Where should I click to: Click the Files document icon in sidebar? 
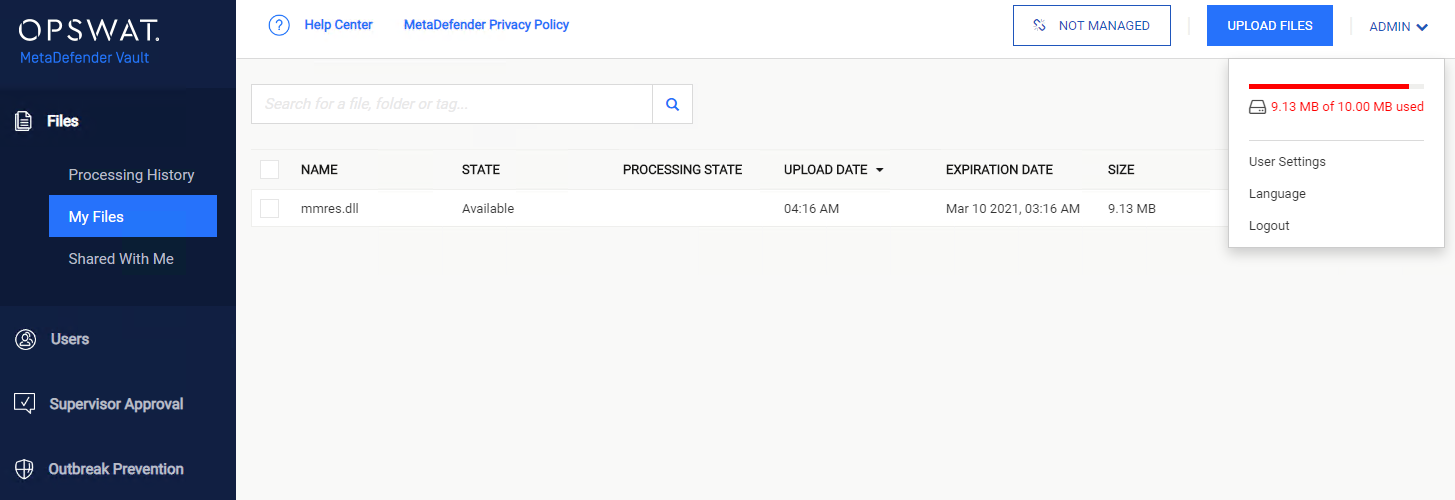[23, 121]
